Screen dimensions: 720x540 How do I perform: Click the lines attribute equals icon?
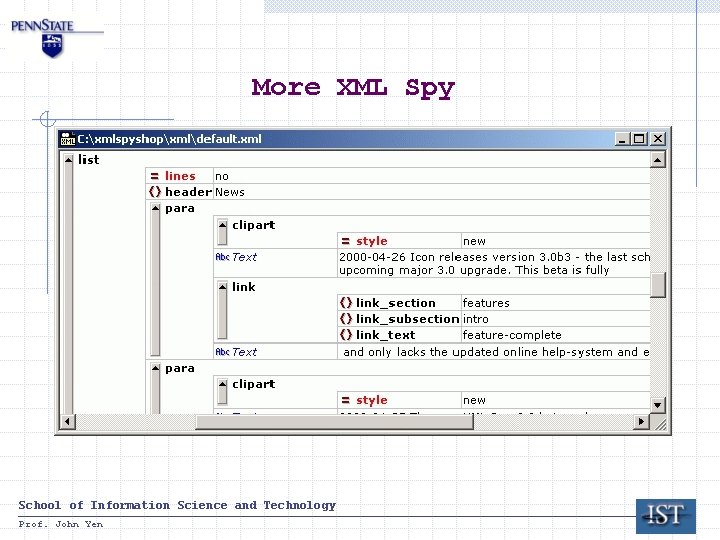click(x=155, y=176)
